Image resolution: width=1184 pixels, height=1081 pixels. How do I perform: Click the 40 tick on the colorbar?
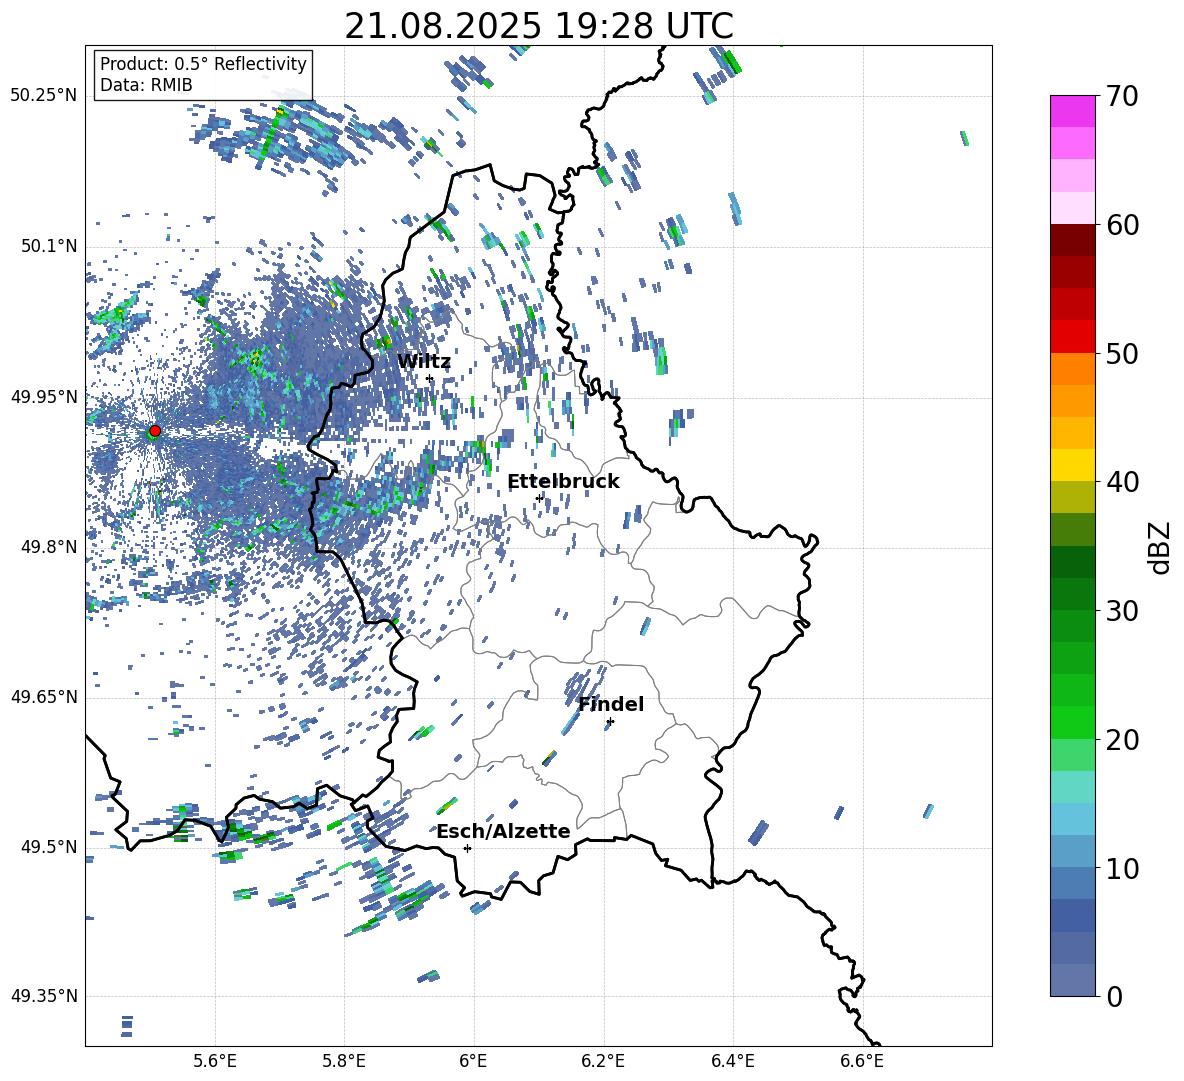tap(1122, 482)
